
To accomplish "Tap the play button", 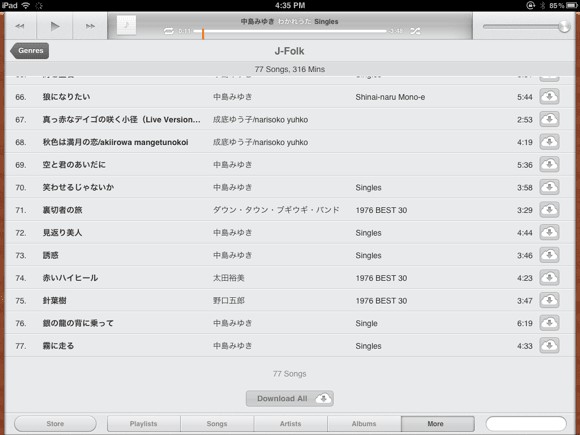I will pos(55,26).
